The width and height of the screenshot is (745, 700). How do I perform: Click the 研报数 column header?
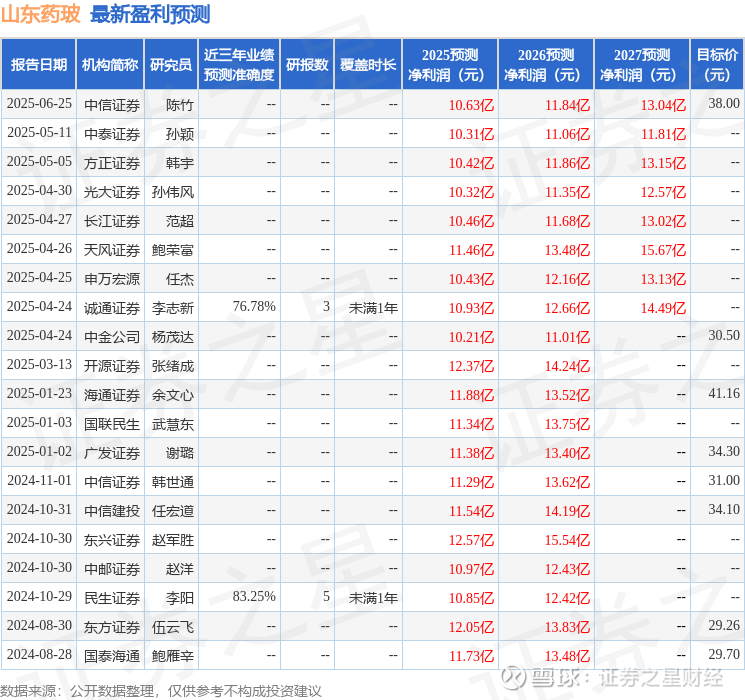307,65
